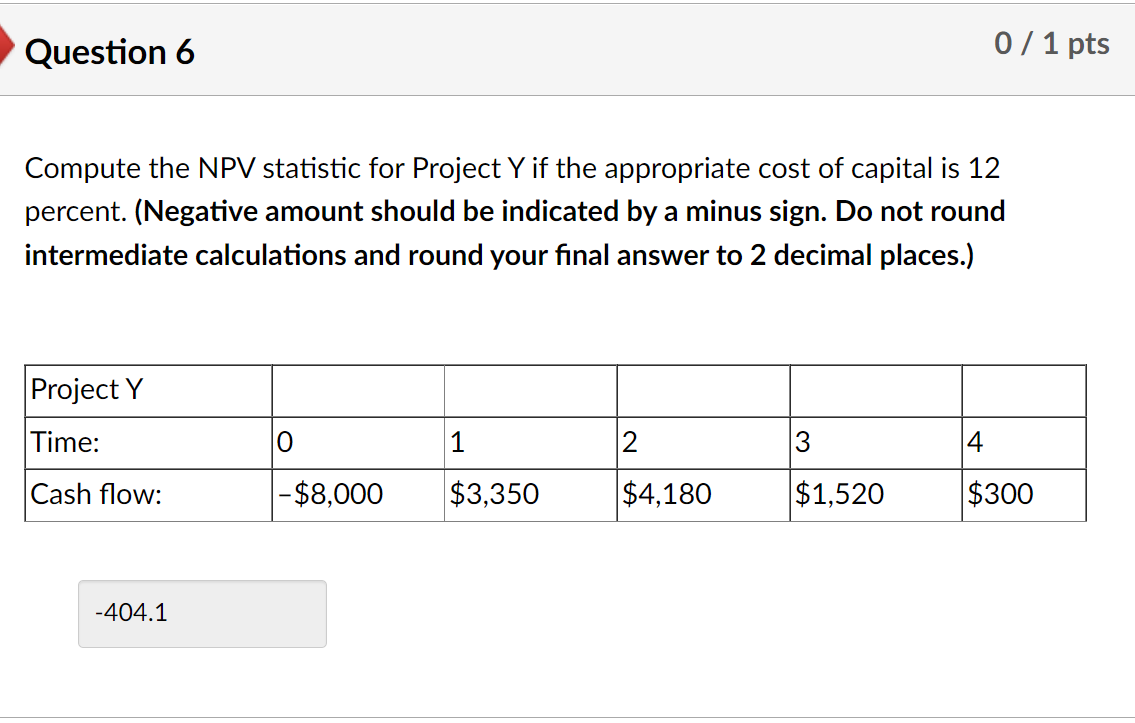Click the 0 / 1 pts score label
The height and width of the screenshot is (723, 1135).
click(x=1051, y=43)
